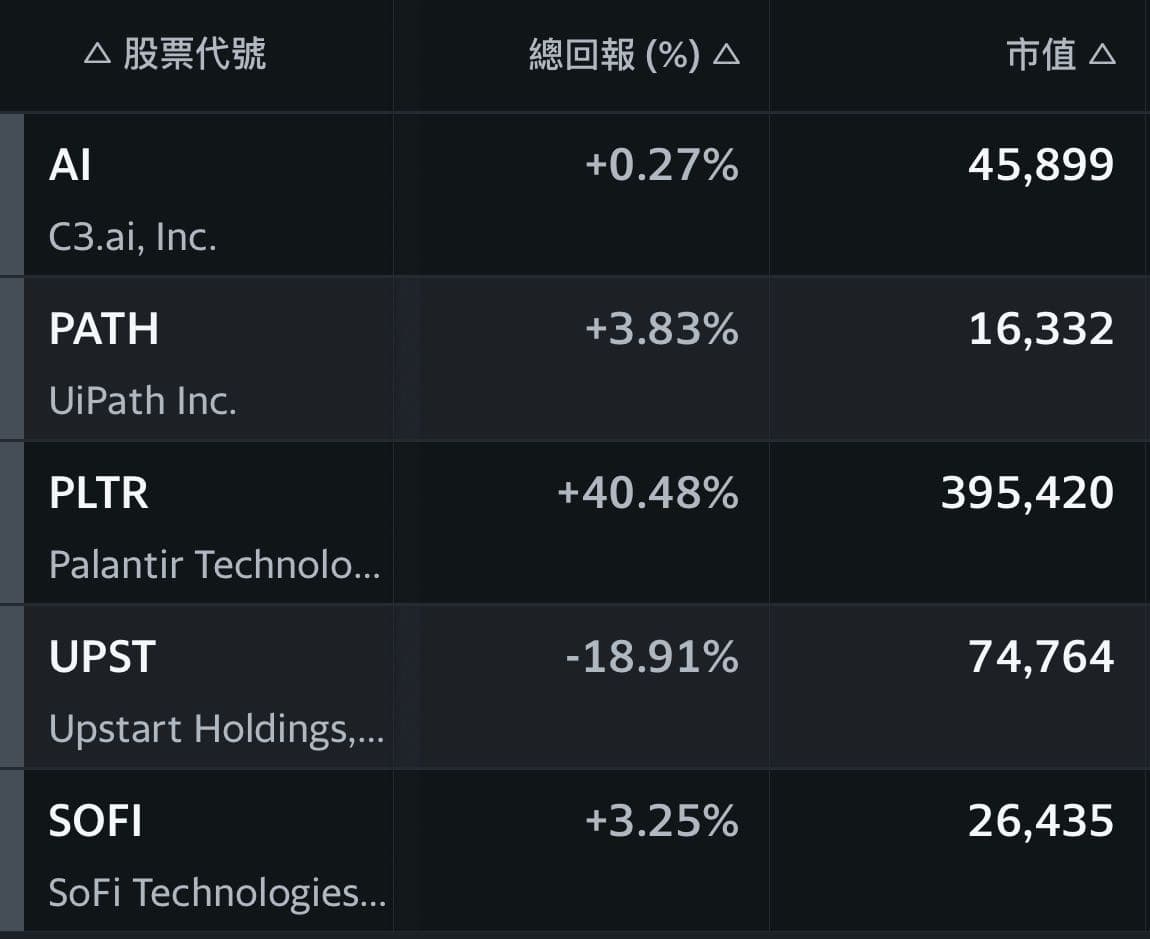Image resolution: width=1150 pixels, height=939 pixels.
Task: Click C3.ai, Inc. company name
Action: point(132,238)
